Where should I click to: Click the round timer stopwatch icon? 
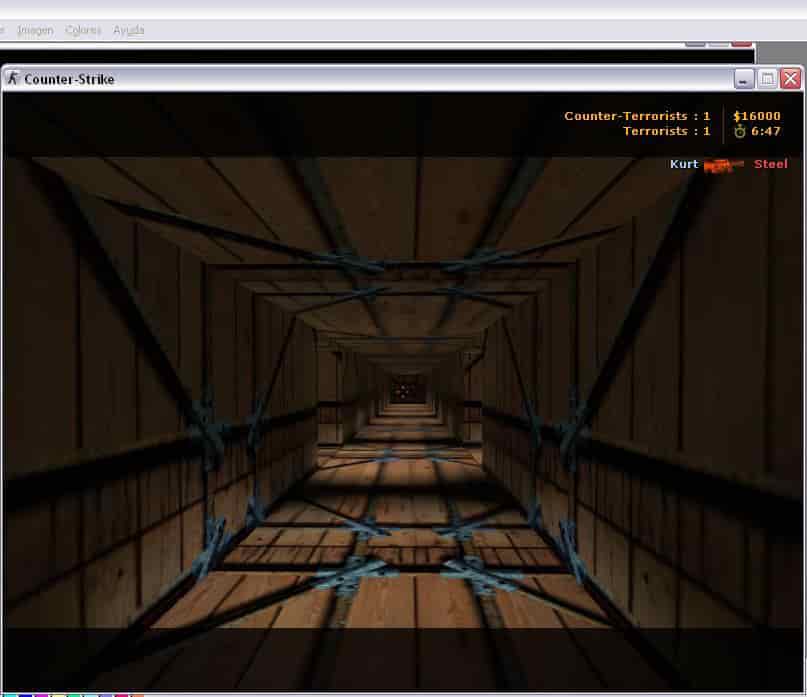[x=740, y=131]
